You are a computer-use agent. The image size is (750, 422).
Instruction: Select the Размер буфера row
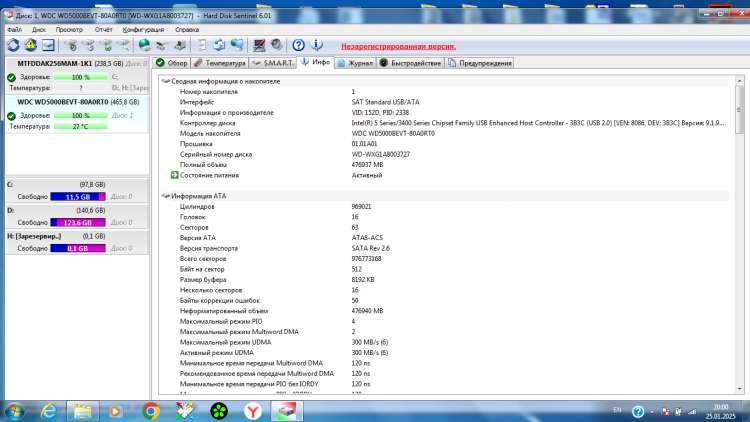coord(445,279)
